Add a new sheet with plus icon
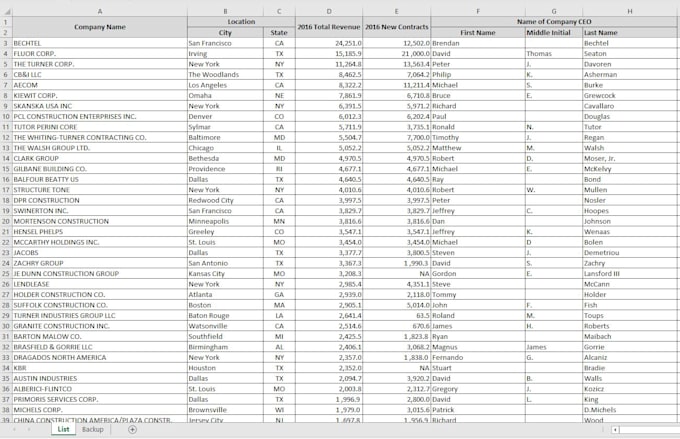Viewport: 680px width, 439px height. point(132,429)
